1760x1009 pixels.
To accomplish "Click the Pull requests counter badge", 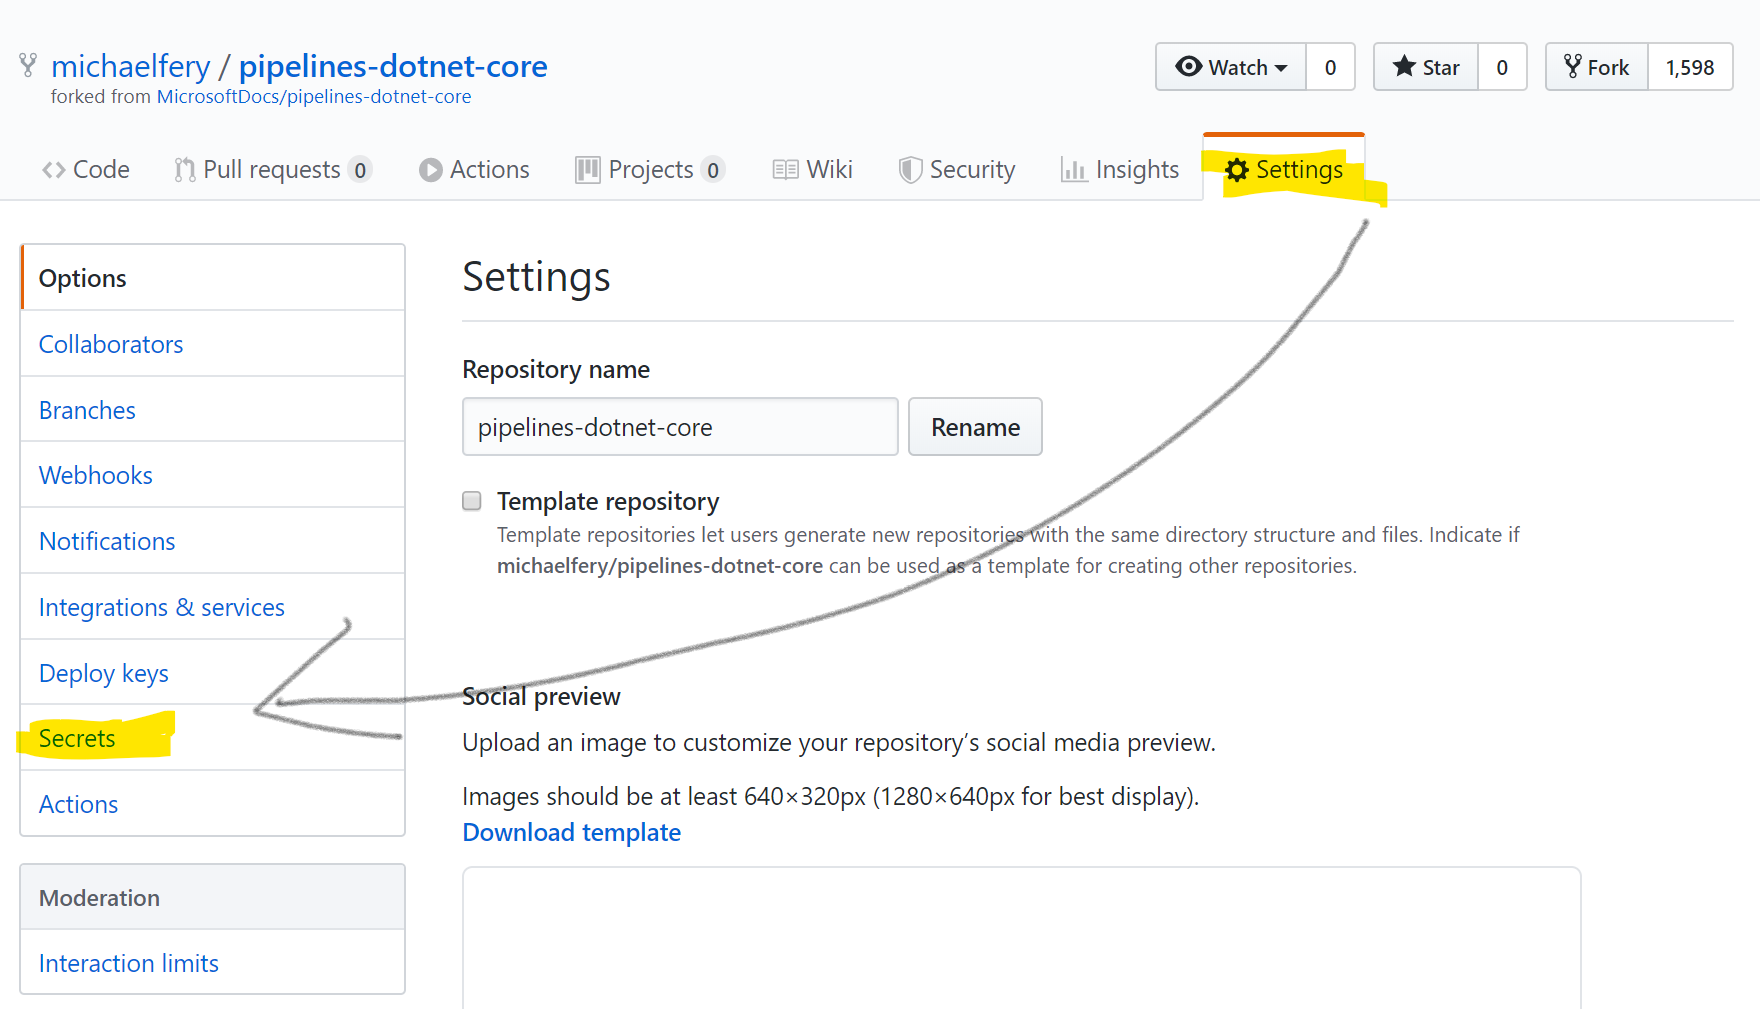I will click(360, 171).
